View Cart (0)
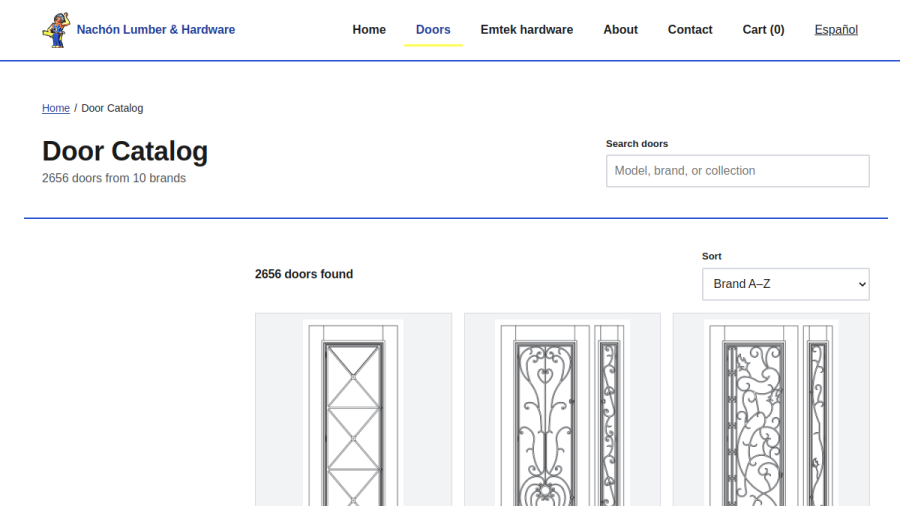The image size is (900, 506). click(x=763, y=30)
